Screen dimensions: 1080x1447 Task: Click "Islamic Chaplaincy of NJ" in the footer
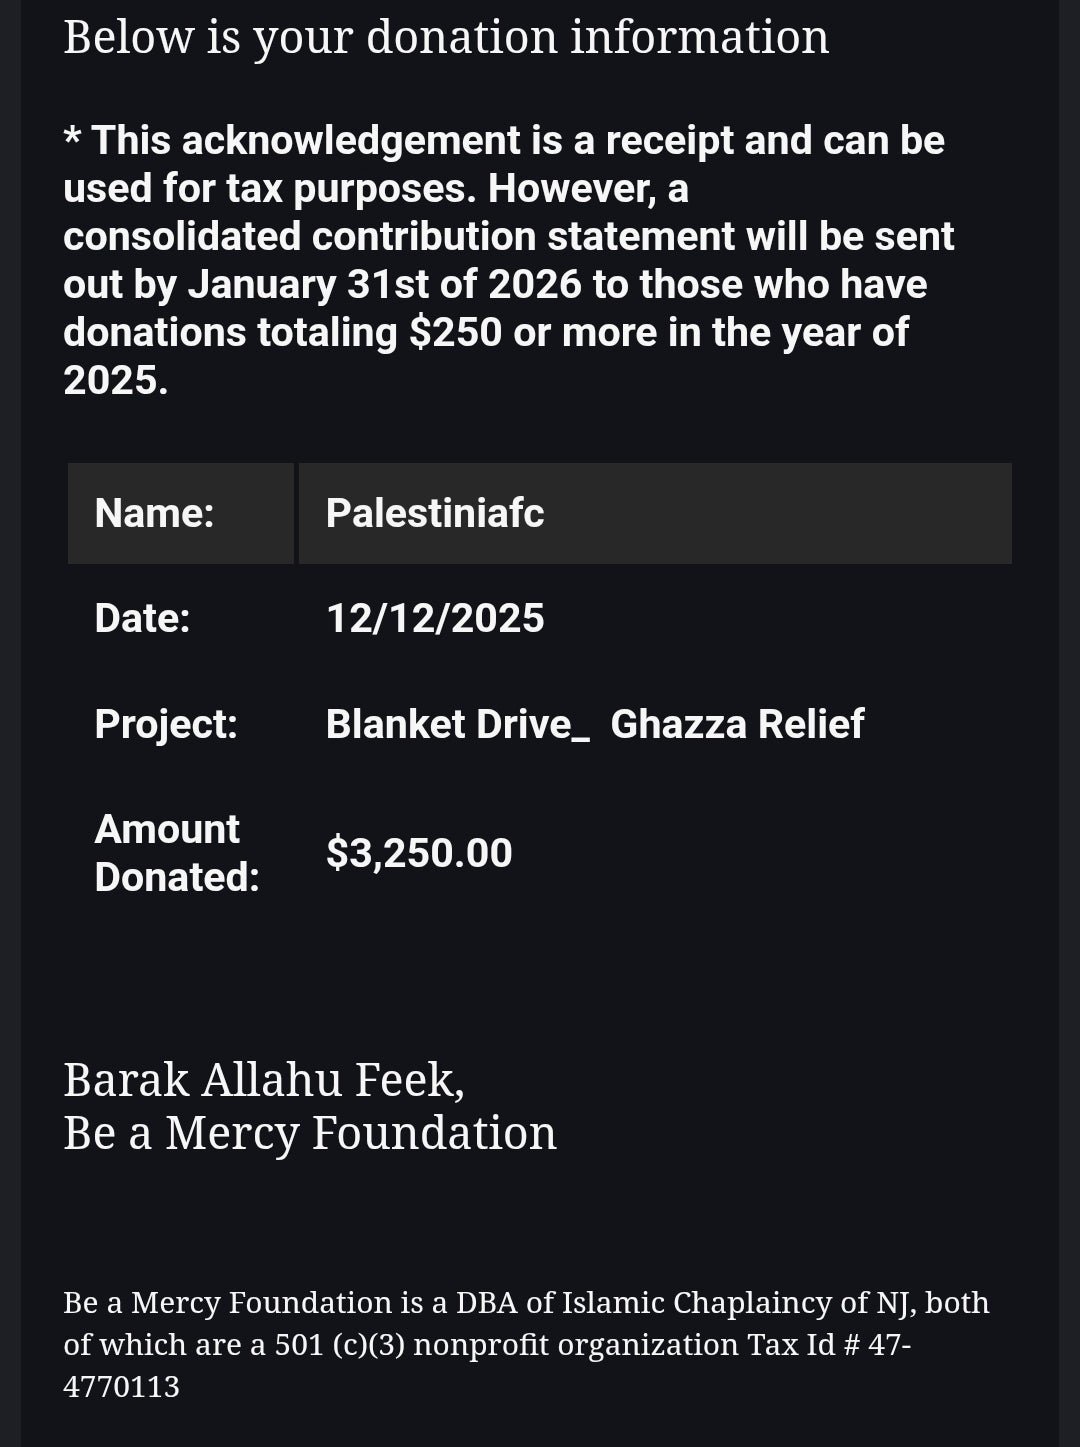(739, 1302)
